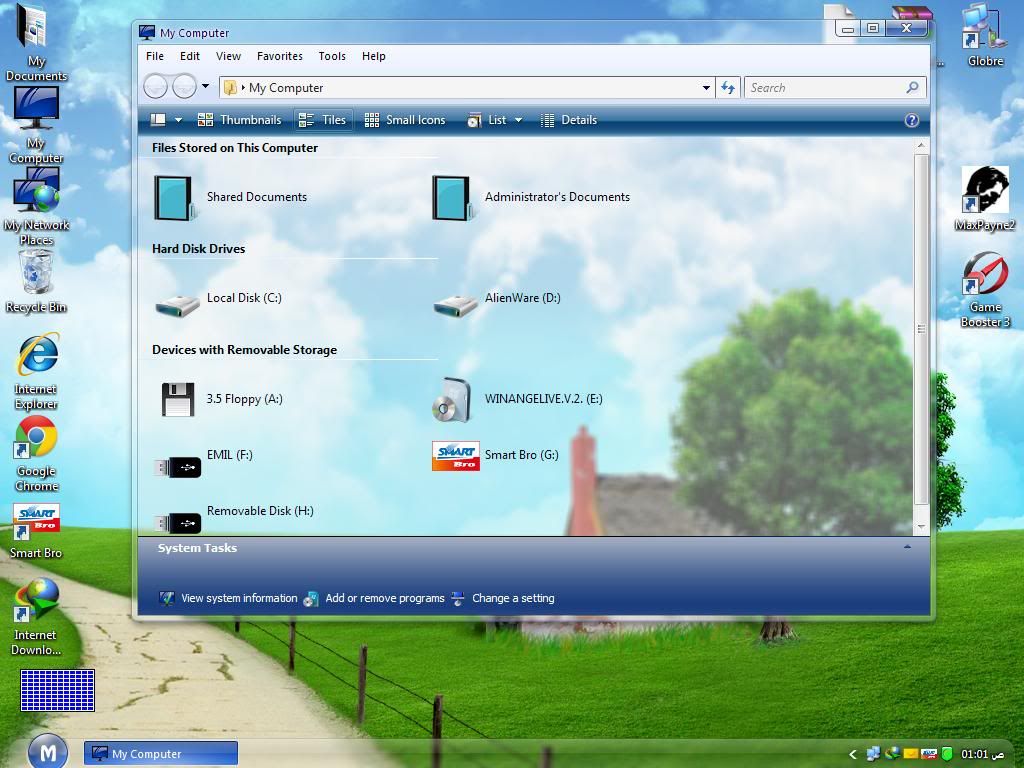Open the File menu
The height and width of the screenshot is (768, 1024).
point(155,56)
